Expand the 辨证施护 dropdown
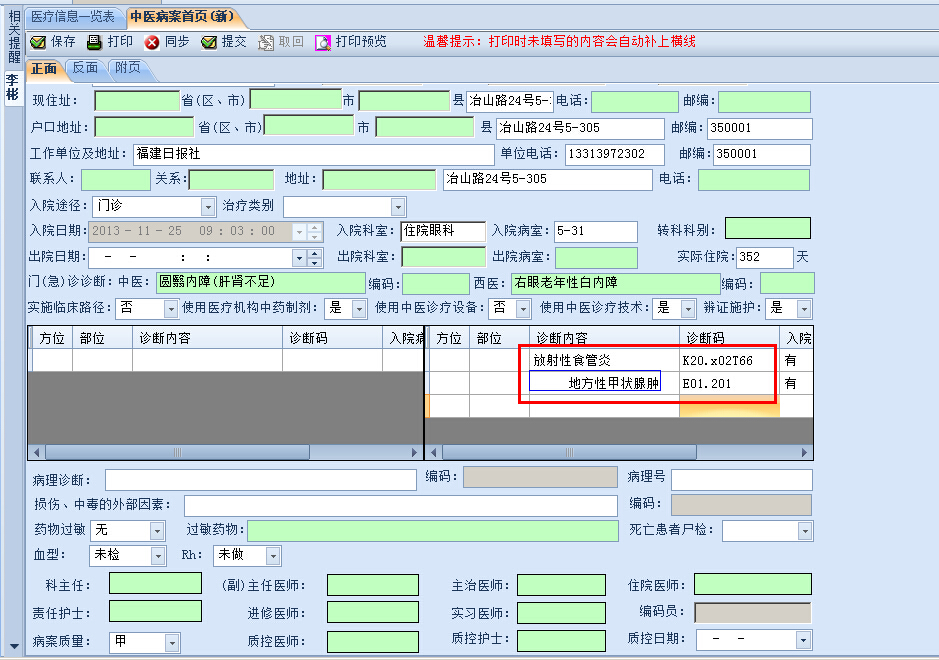 pyautogui.click(x=804, y=308)
